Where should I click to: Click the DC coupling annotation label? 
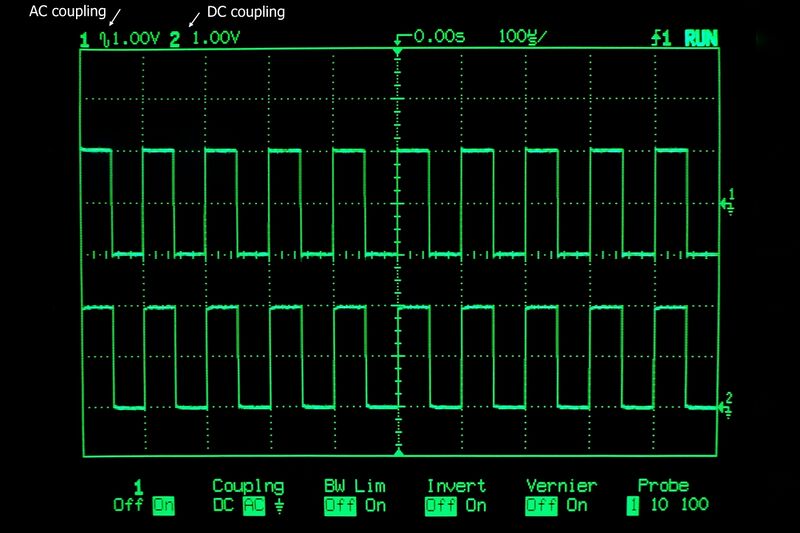pos(245,13)
